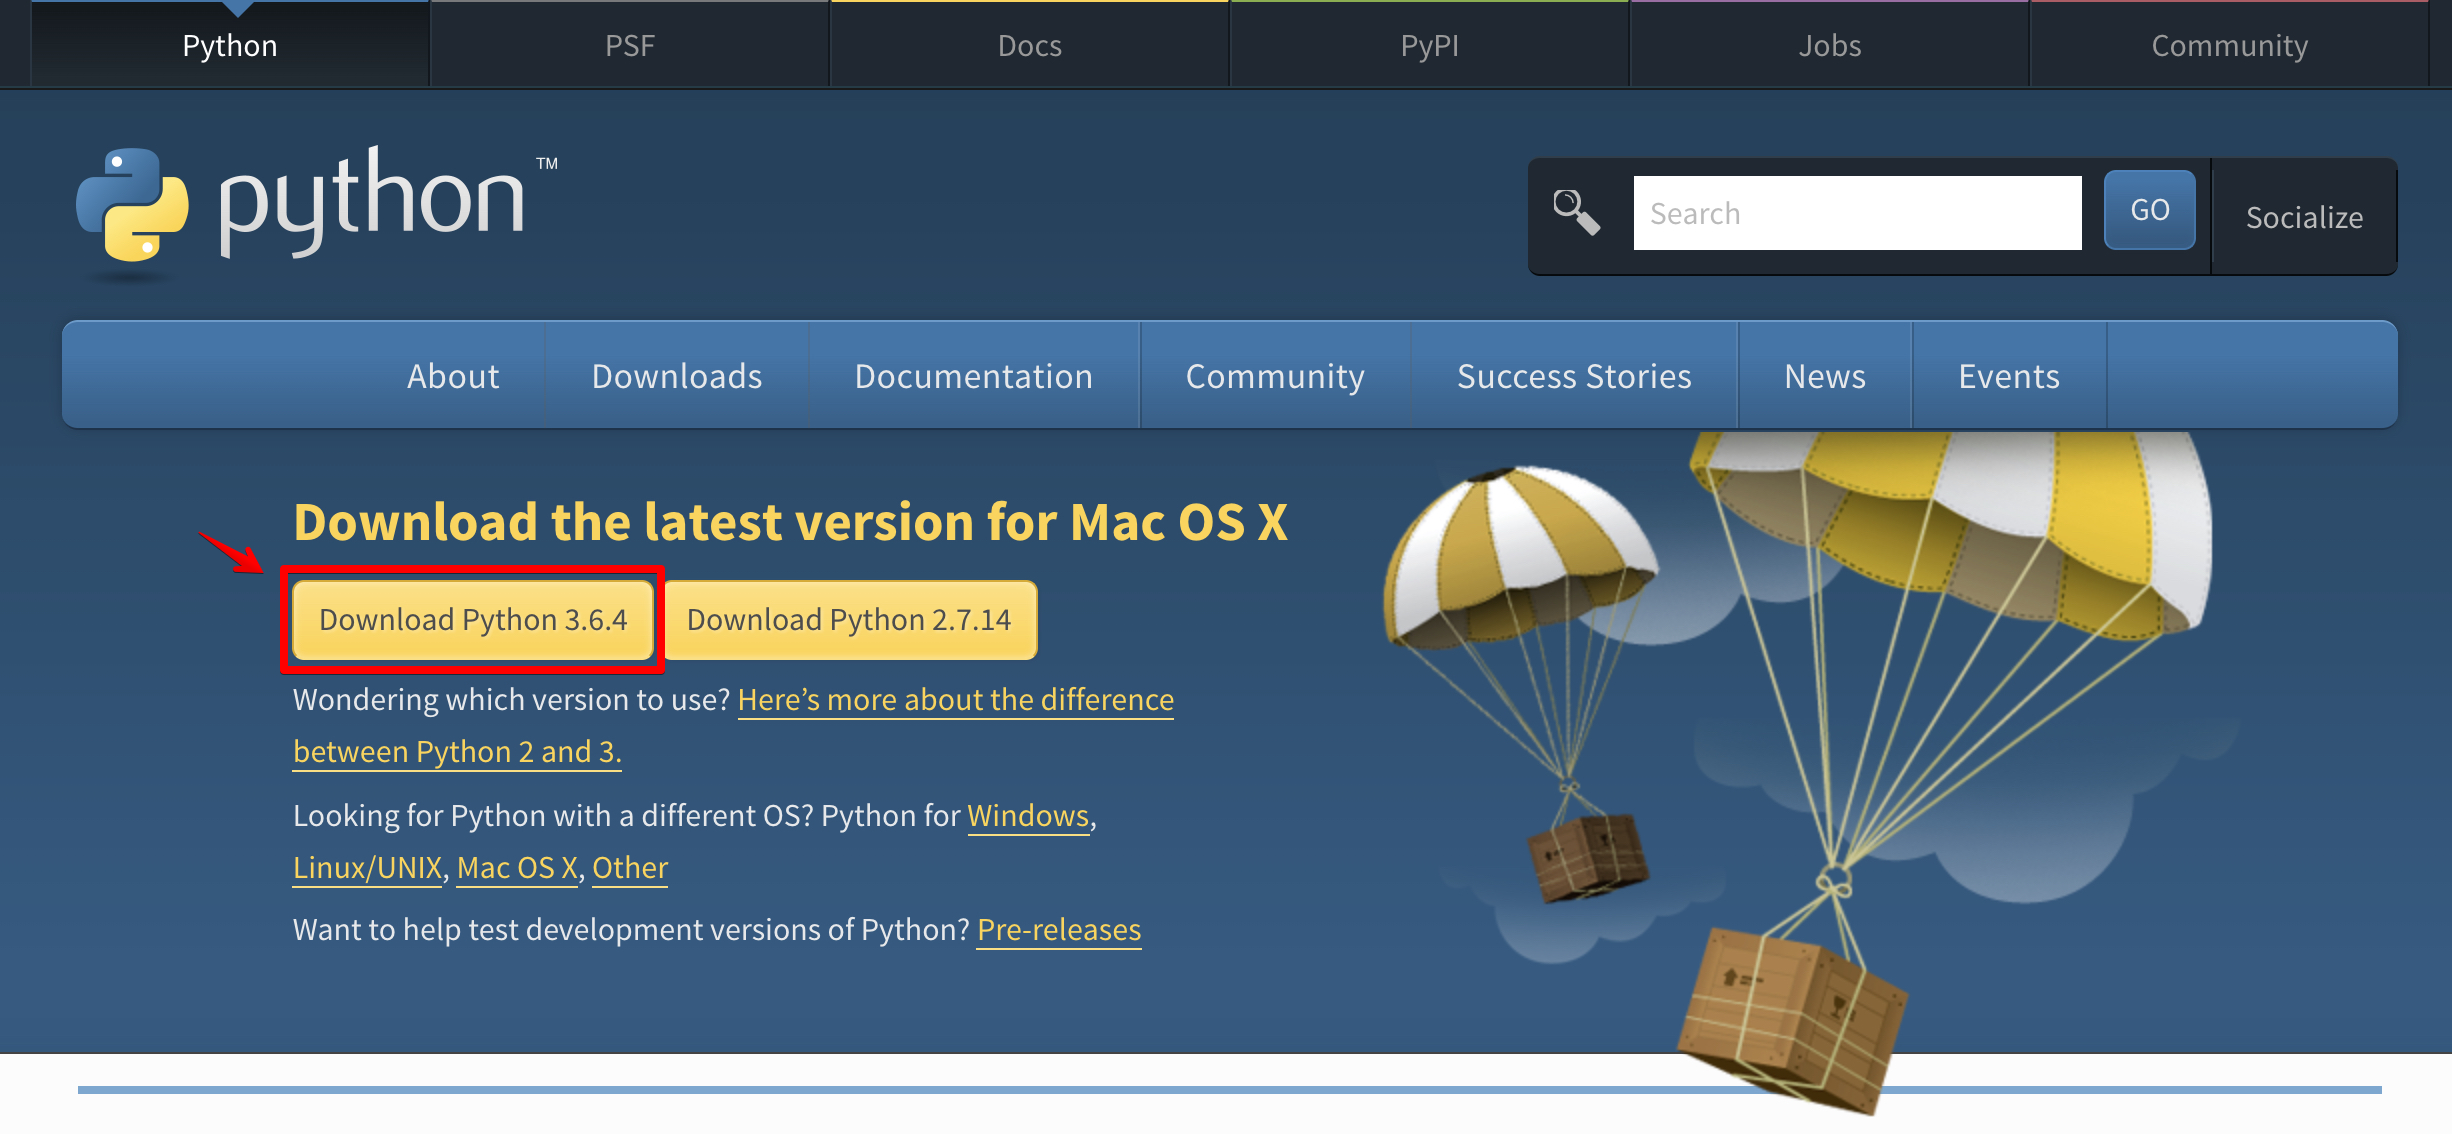
Task: Go to the PyPI top tab
Action: pyautogui.click(x=1430, y=45)
